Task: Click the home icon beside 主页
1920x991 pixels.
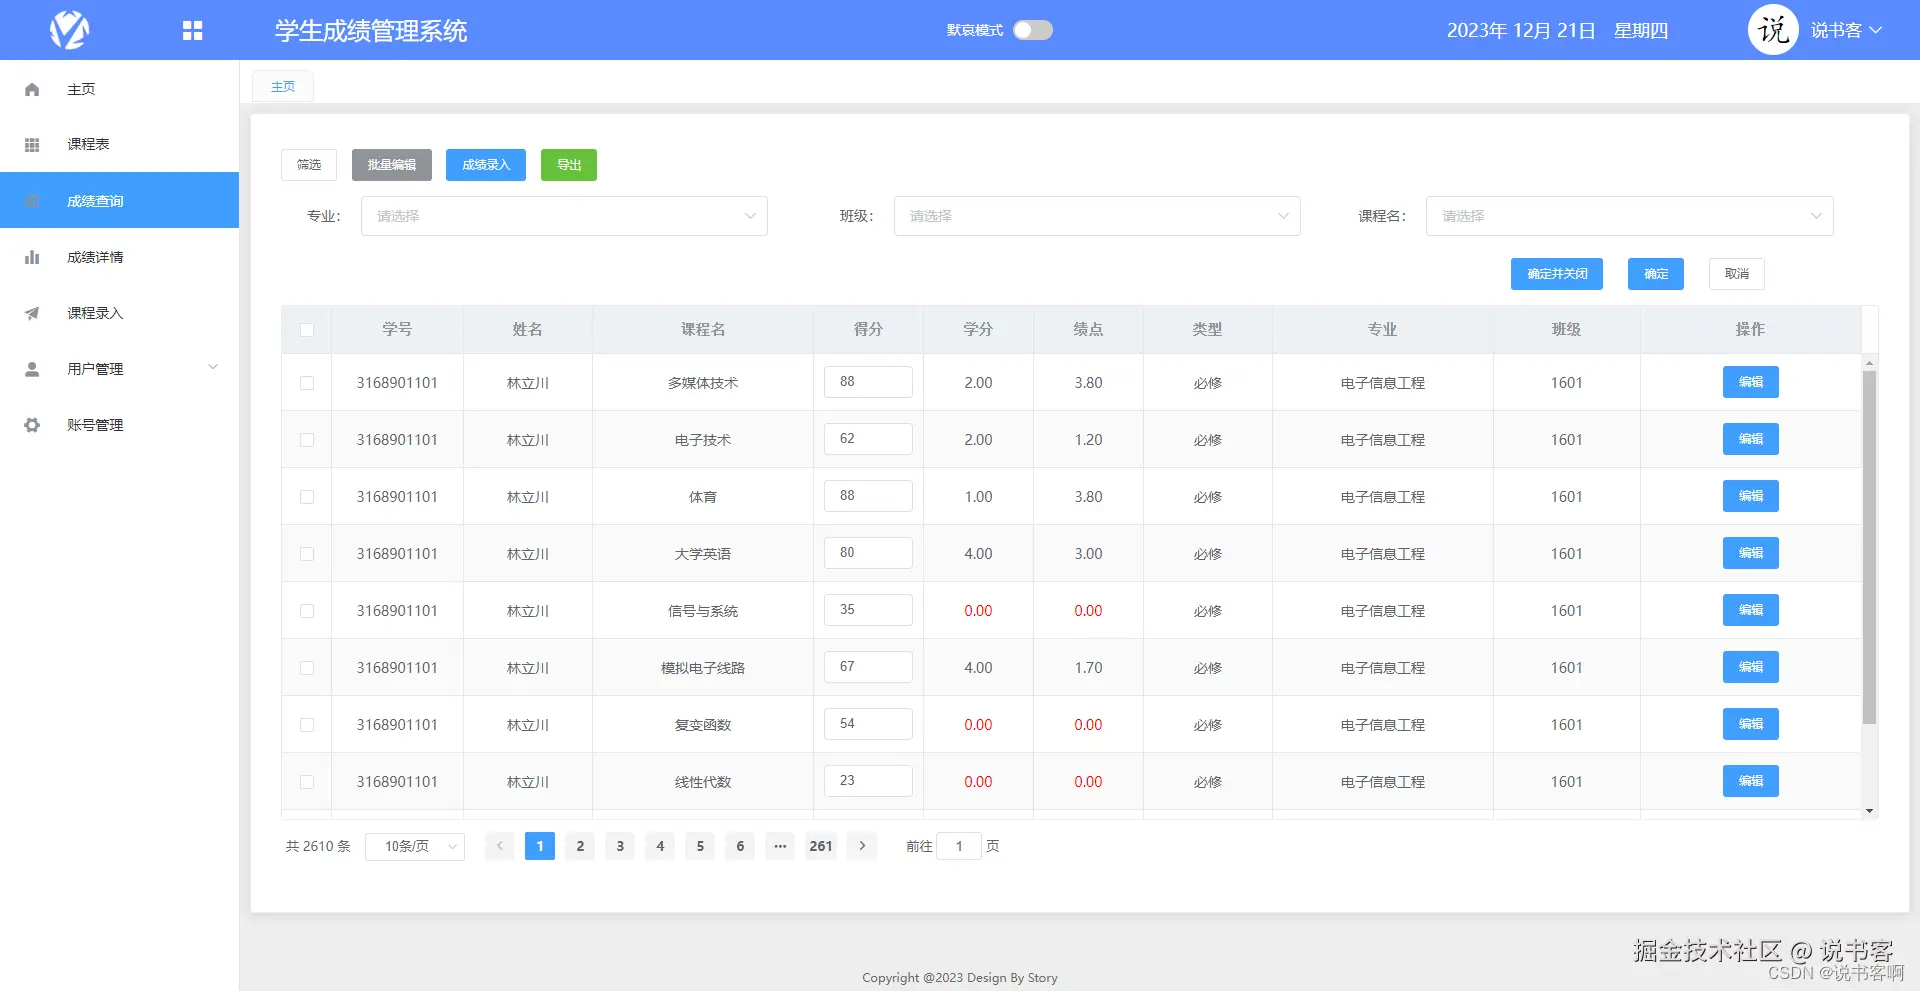Action: click(32, 89)
